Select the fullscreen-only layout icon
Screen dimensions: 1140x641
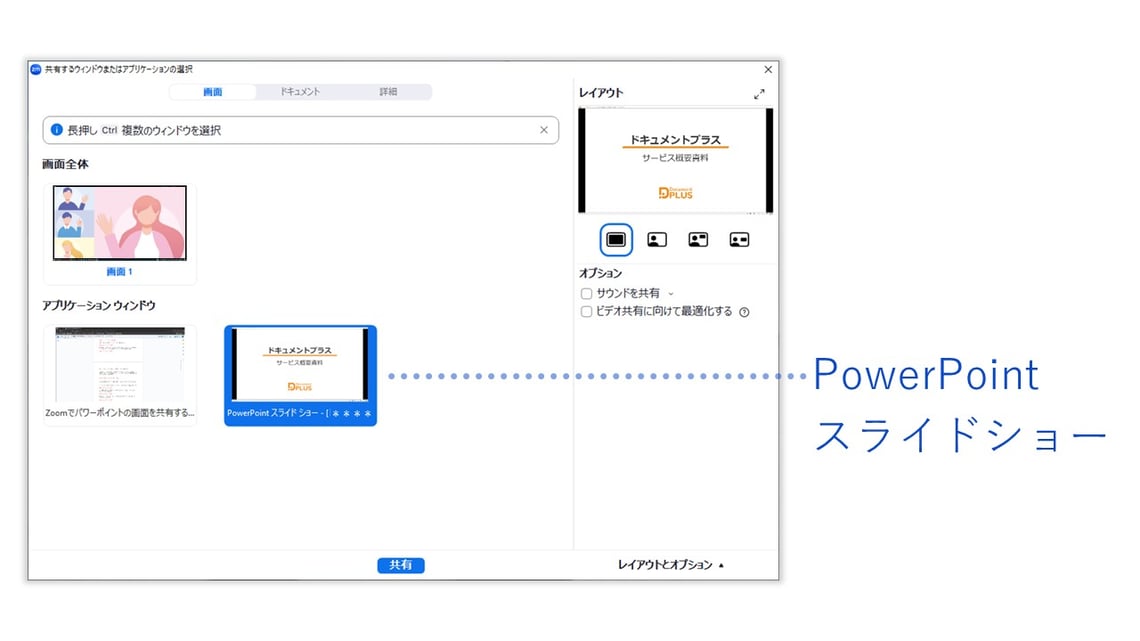tap(616, 239)
